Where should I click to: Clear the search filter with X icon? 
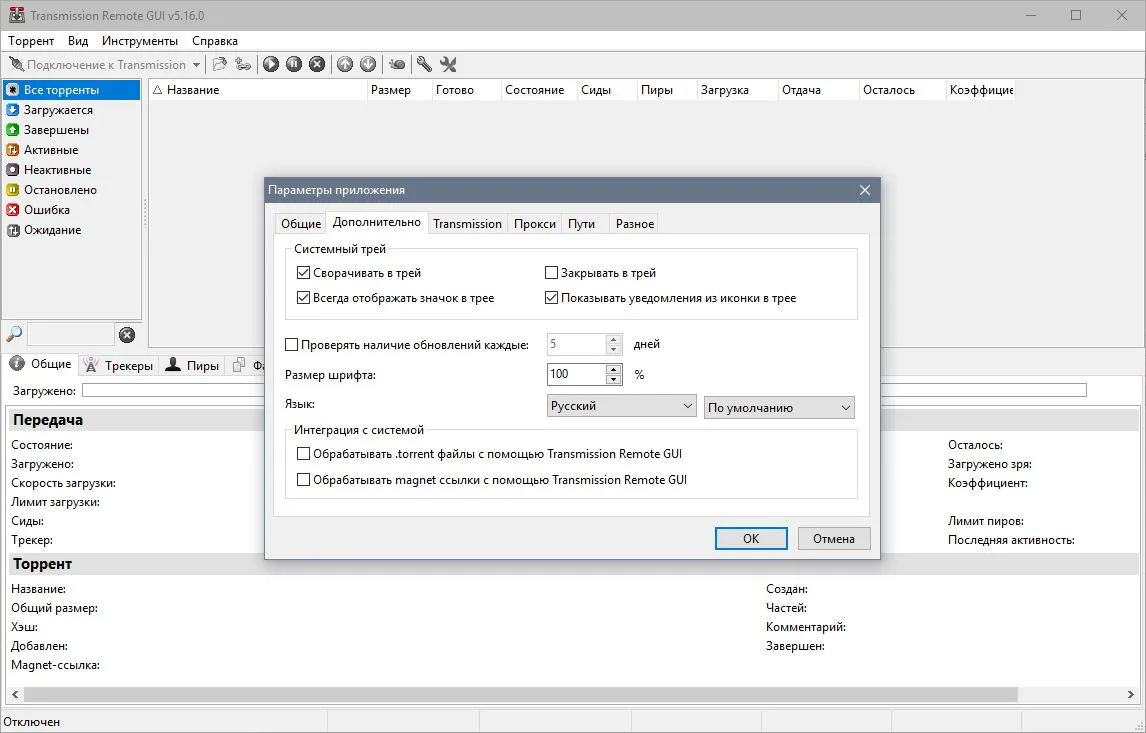click(127, 335)
